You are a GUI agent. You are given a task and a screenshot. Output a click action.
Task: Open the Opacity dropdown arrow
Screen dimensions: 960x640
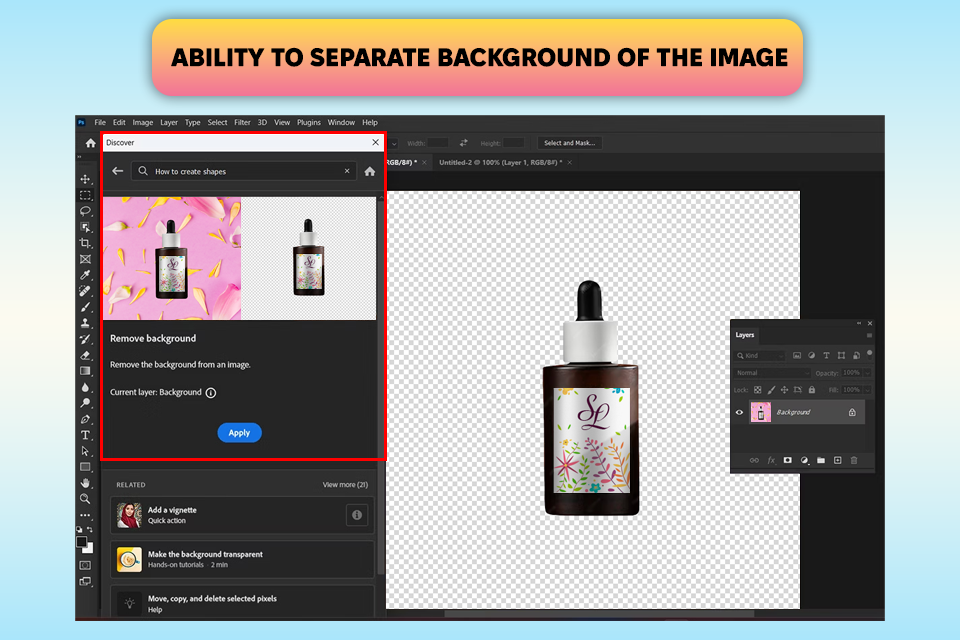pos(867,372)
